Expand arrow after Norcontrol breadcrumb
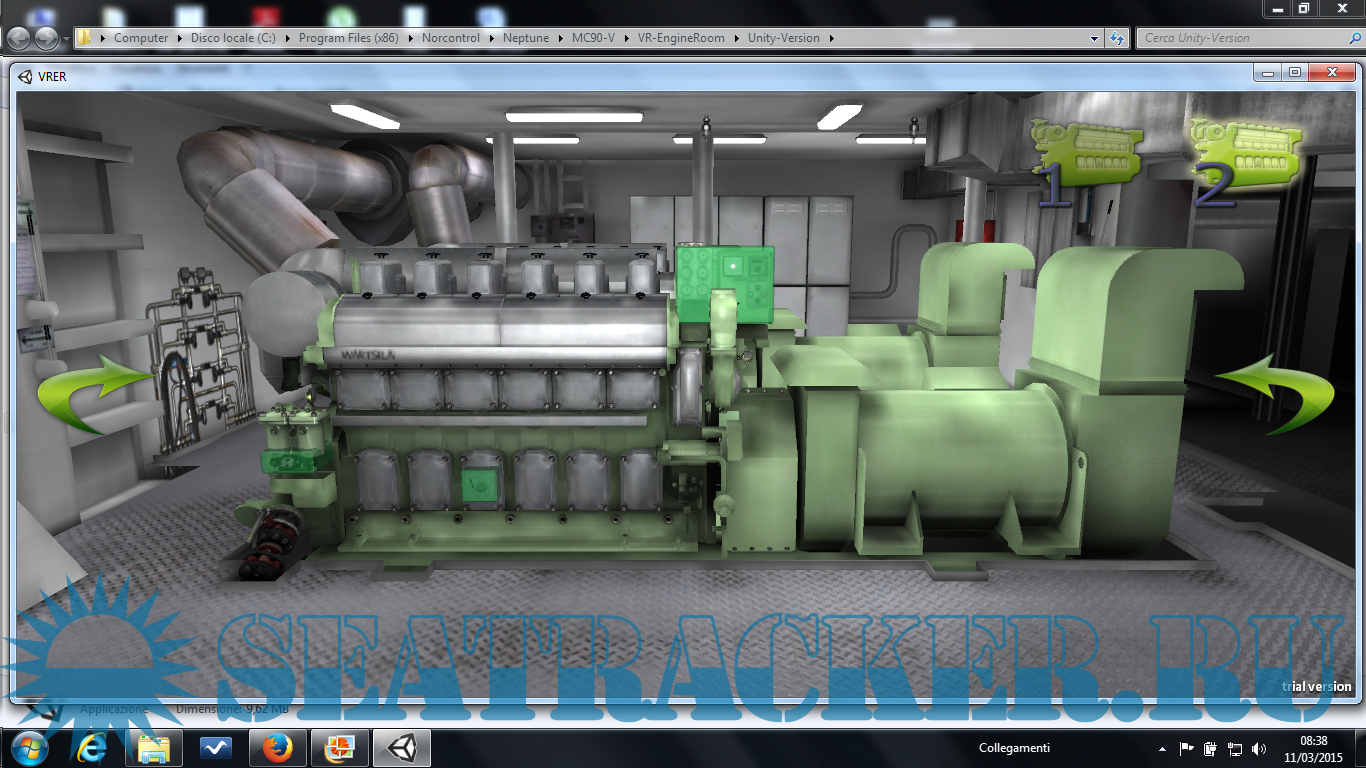 (492, 38)
